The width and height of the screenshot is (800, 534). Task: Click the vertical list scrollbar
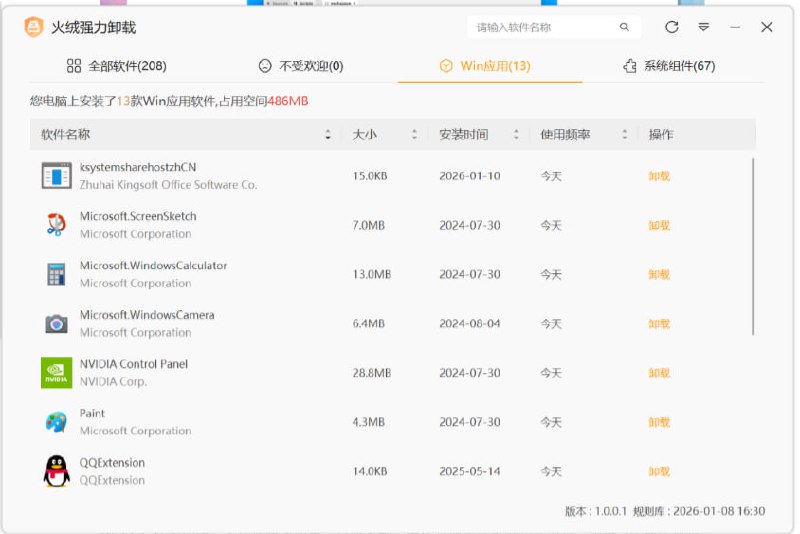(x=753, y=246)
